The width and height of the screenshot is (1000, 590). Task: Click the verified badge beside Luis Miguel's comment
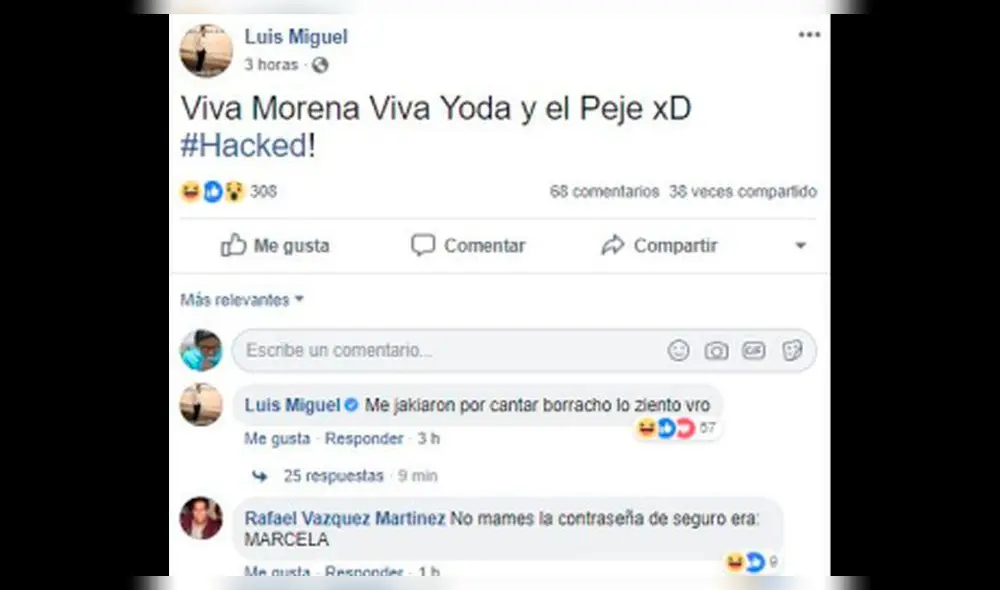[349, 405]
